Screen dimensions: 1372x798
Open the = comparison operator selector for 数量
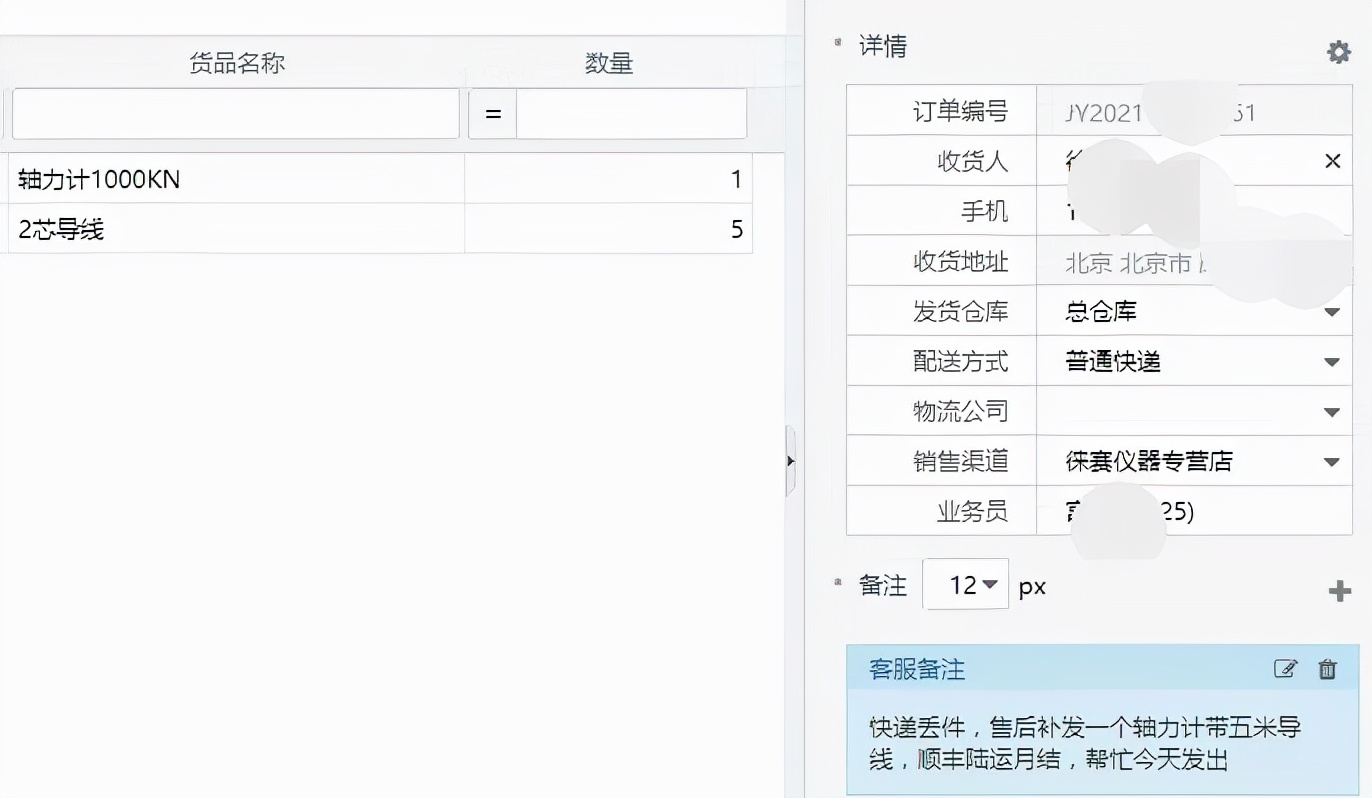coord(492,114)
